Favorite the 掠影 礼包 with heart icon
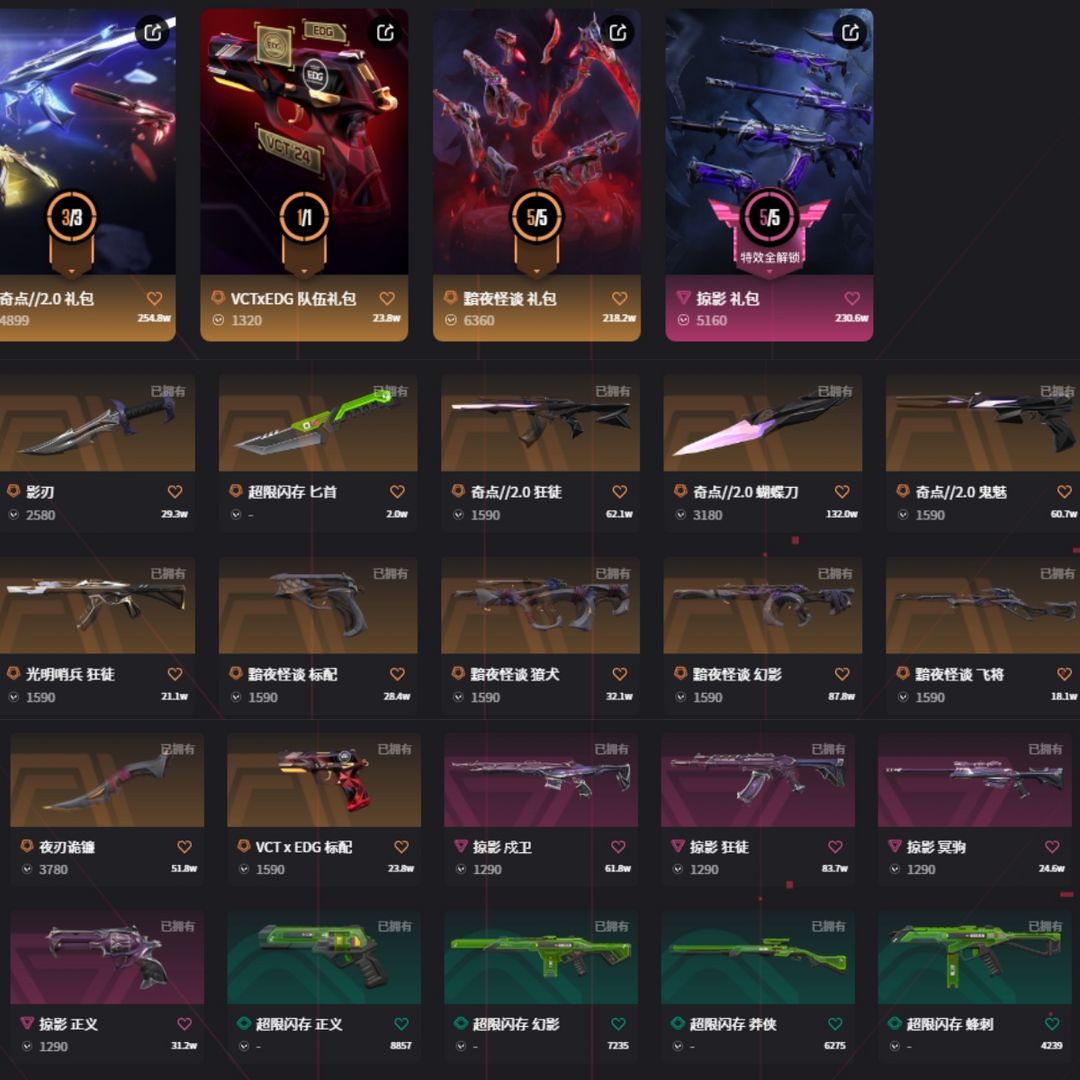1080x1080 pixels. click(852, 298)
